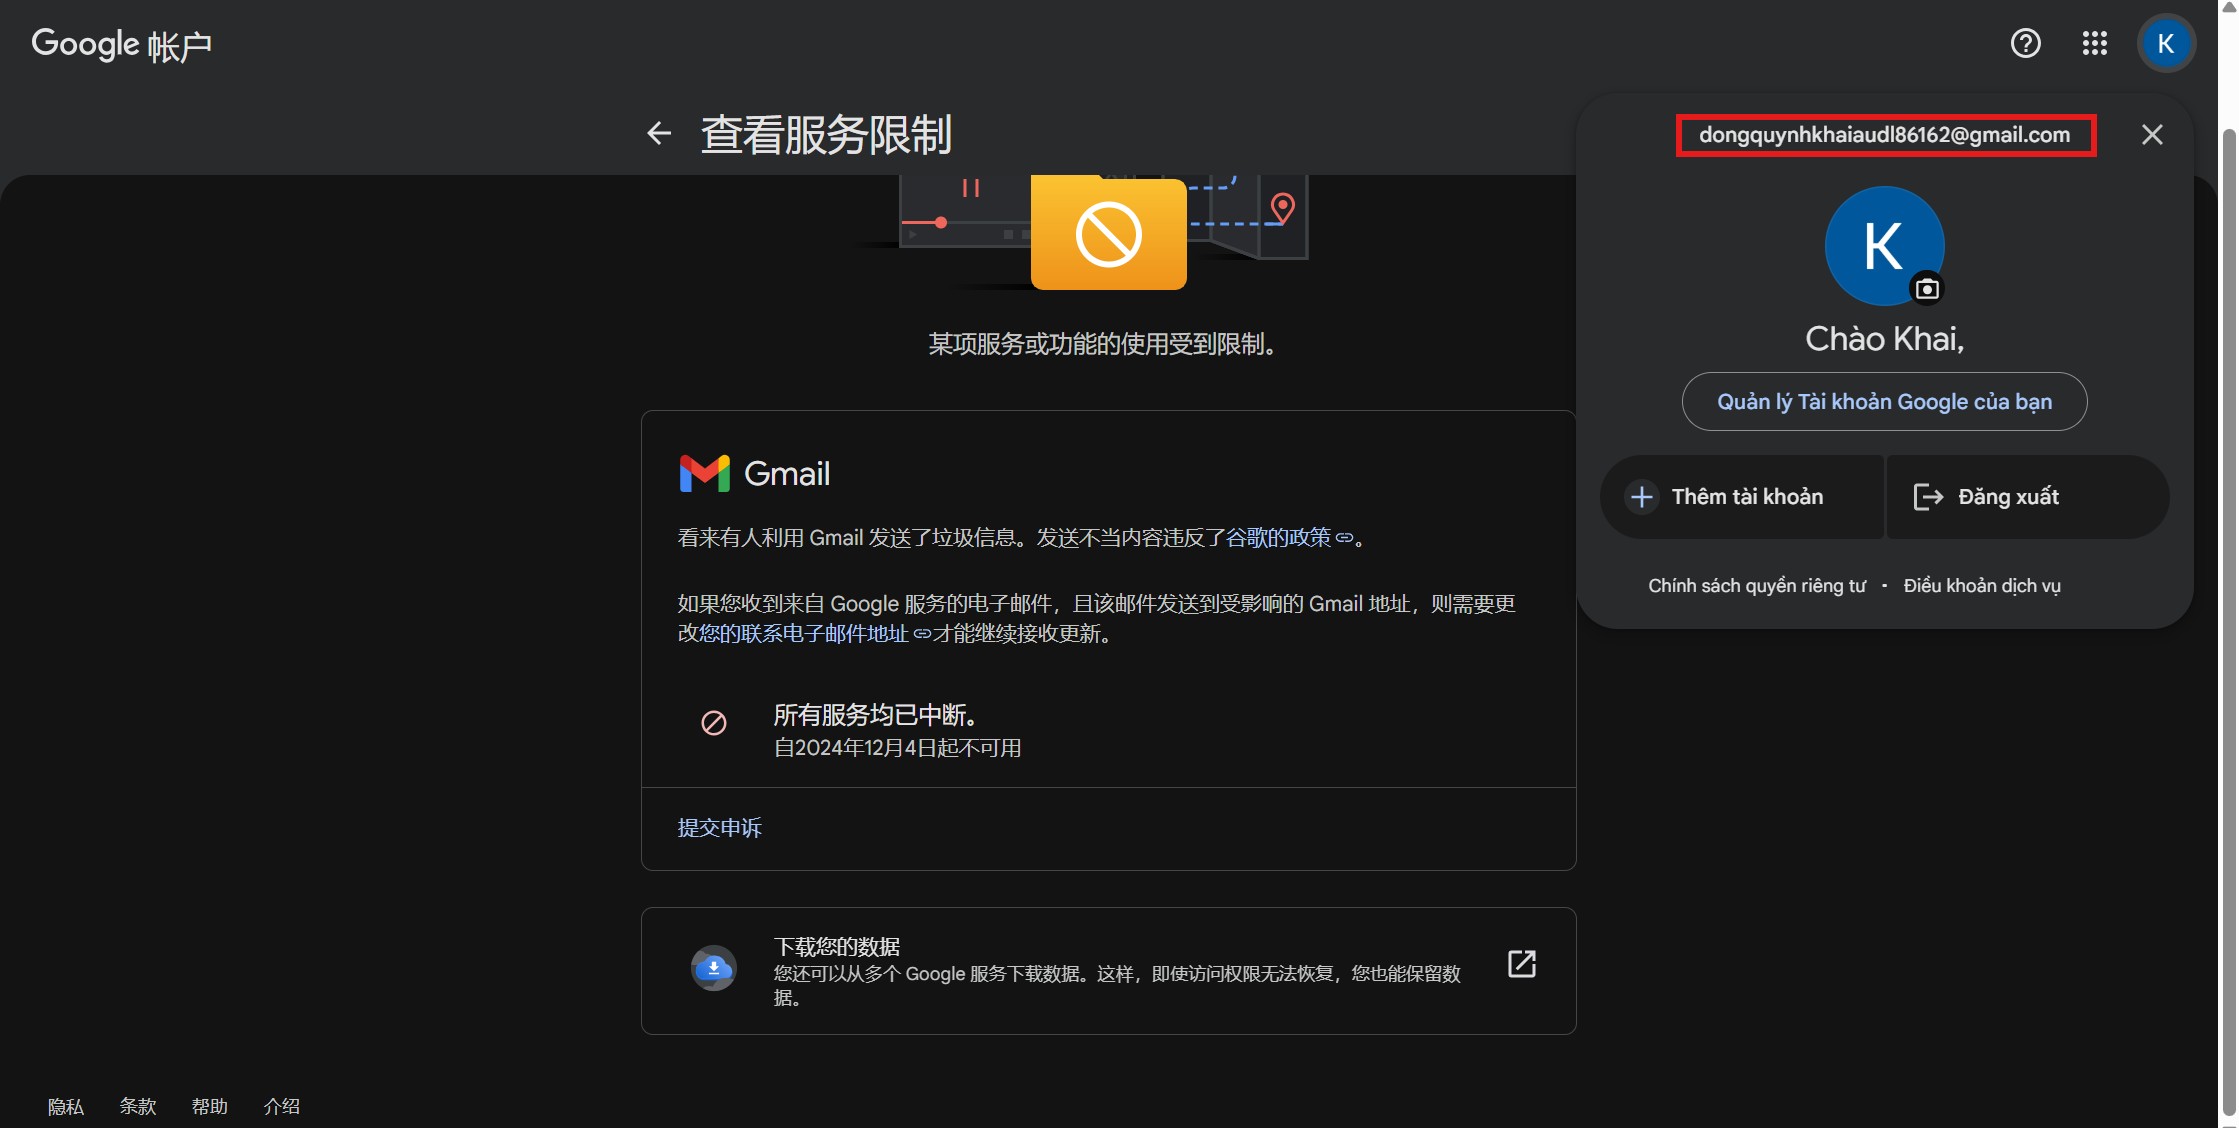Screen dimensions: 2239x1128
Task: Click the cloud download icon
Action: 713,968
